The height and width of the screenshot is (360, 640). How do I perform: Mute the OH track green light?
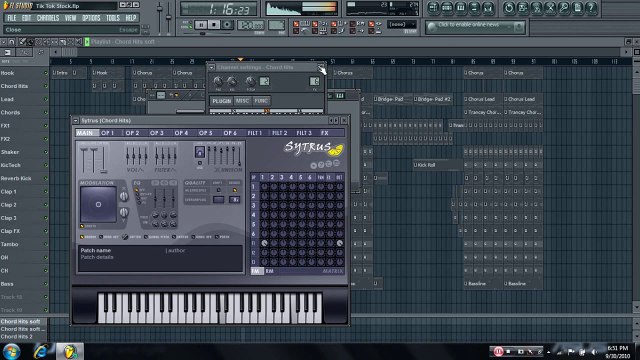pos(46,258)
